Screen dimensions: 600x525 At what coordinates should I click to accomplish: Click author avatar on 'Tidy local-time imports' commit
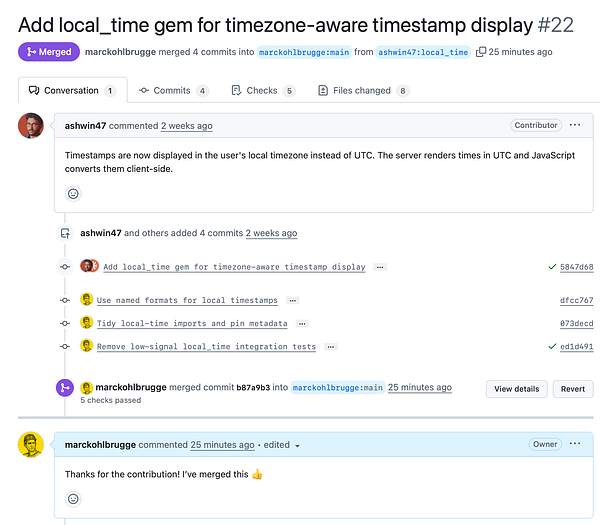[x=86, y=322]
